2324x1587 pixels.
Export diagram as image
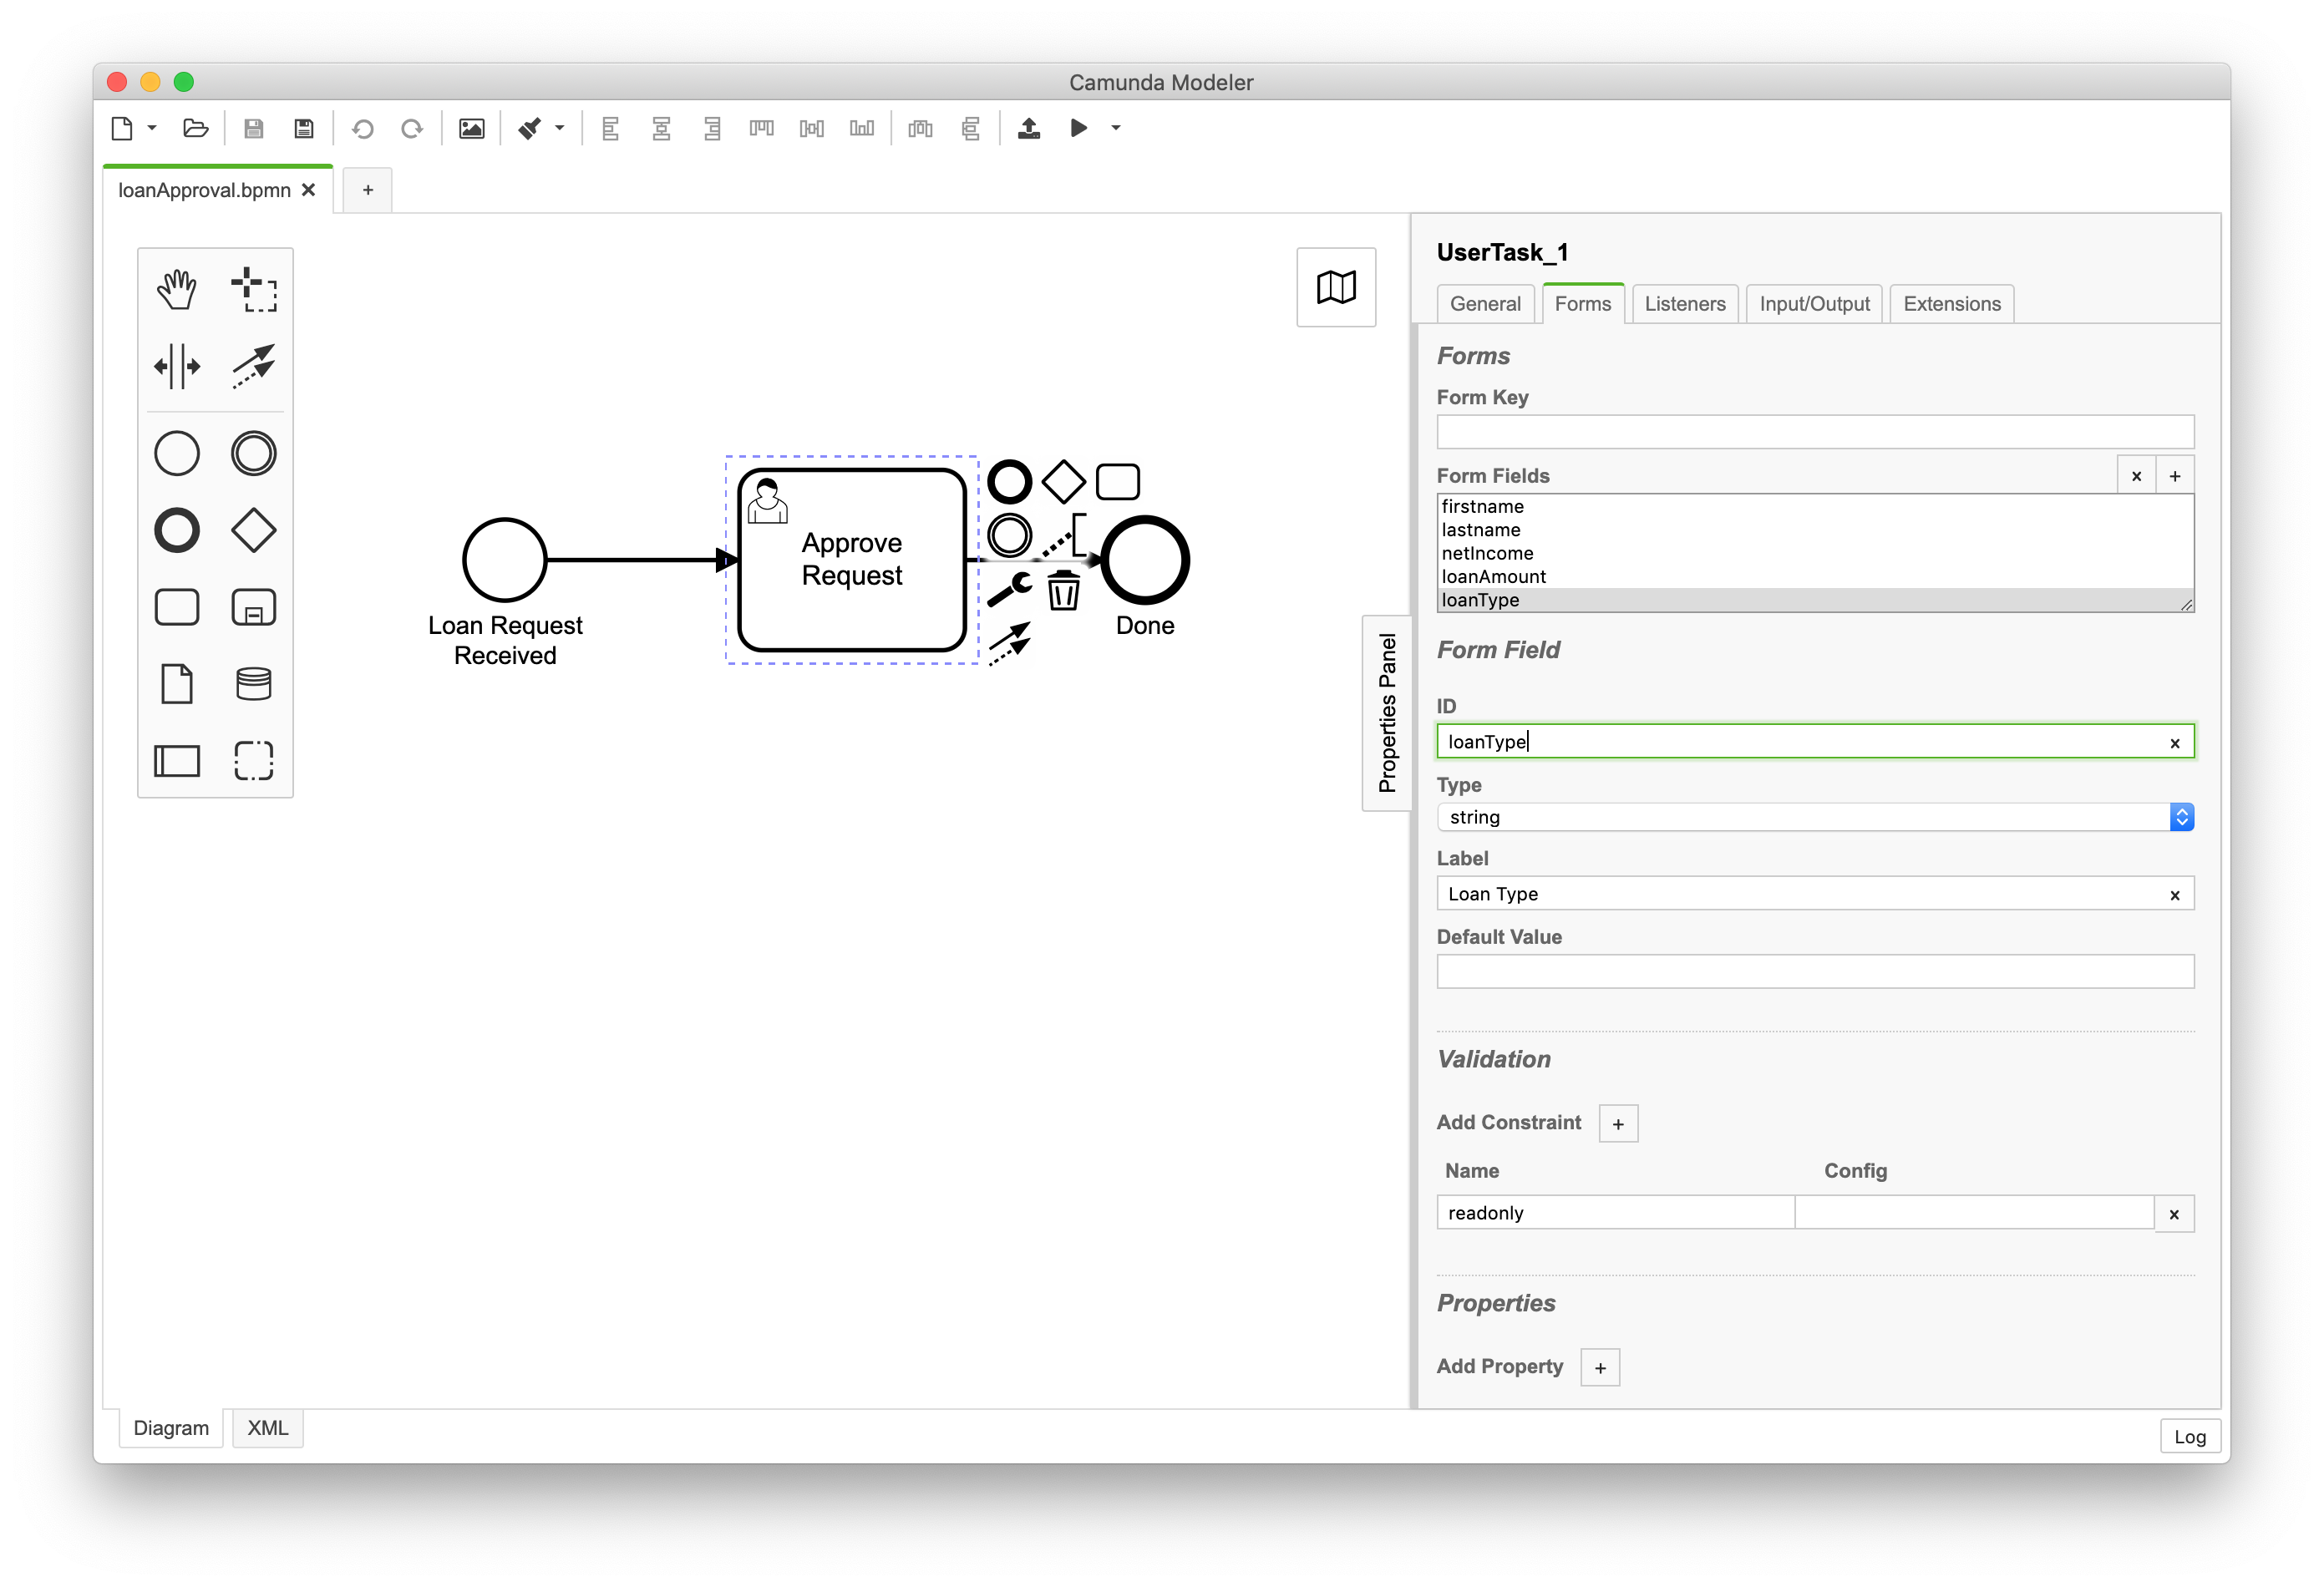471,128
